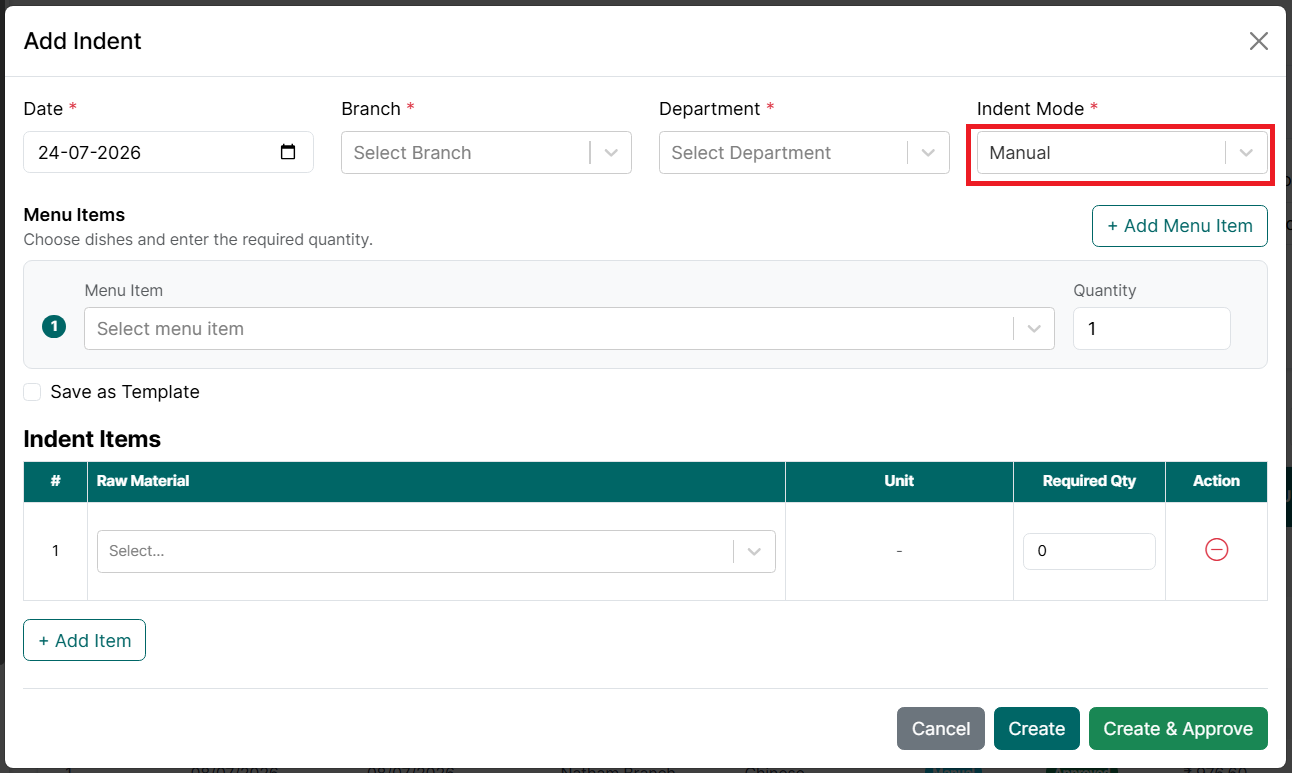Click the Add Item button

click(x=85, y=641)
